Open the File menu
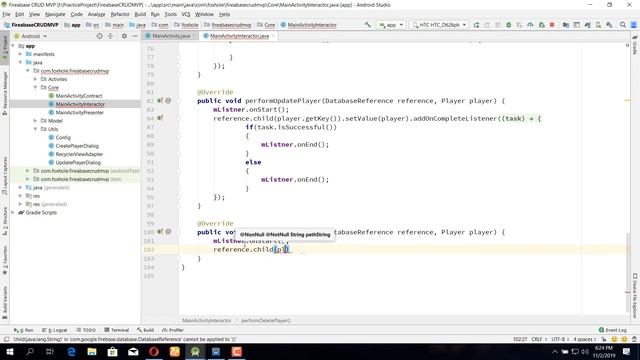This screenshot has width=640, height=360. (x=7, y=14)
